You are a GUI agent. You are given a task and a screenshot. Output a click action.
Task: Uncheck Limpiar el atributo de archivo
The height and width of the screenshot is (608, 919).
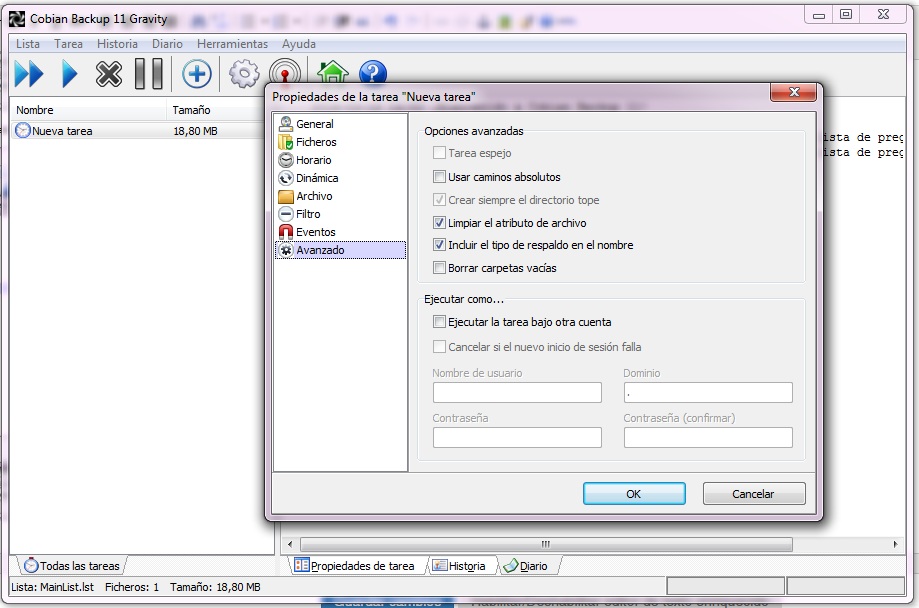tap(439, 222)
